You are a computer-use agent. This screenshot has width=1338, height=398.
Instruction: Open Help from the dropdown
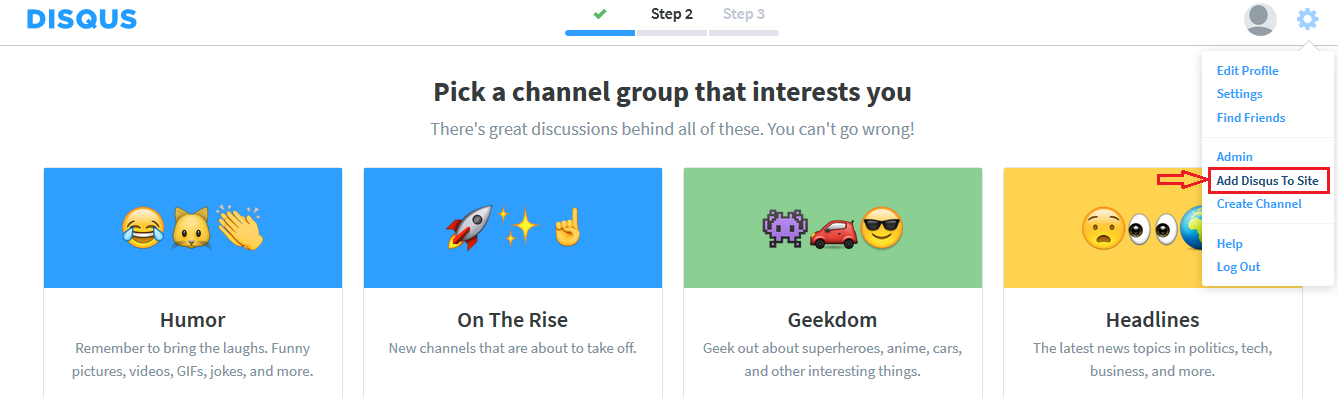(1229, 244)
